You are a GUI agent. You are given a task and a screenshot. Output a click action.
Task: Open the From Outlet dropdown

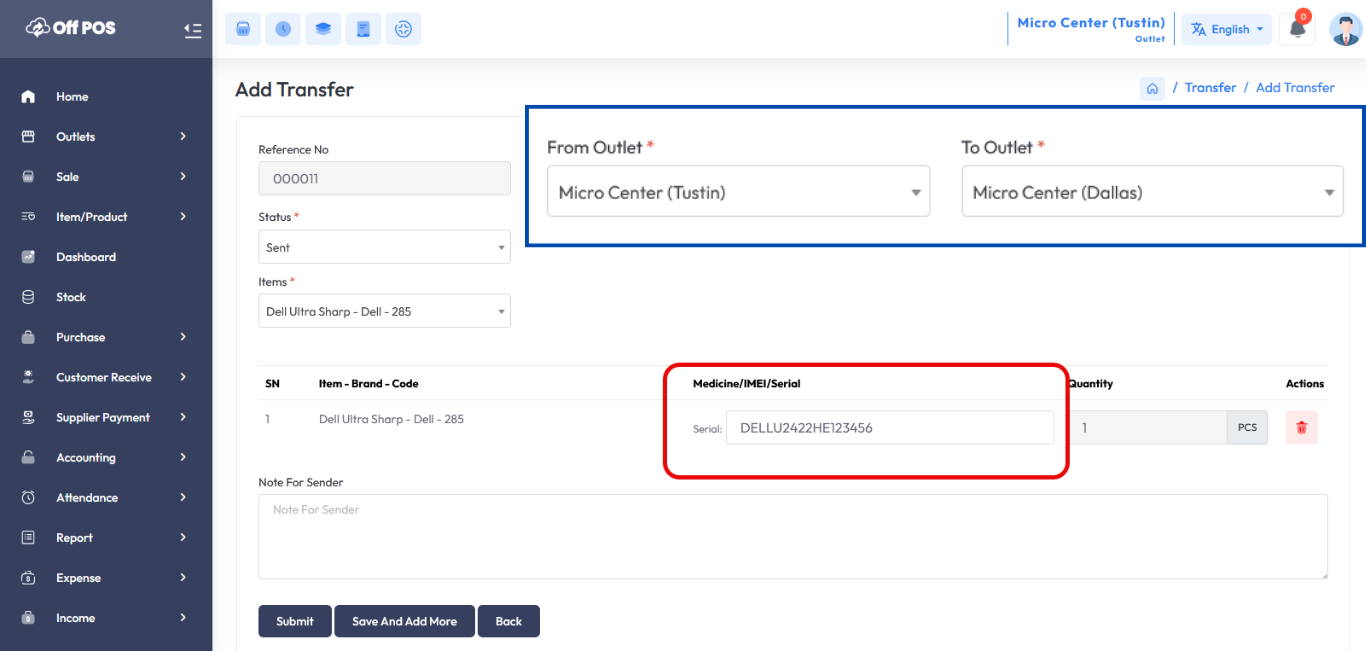click(738, 192)
